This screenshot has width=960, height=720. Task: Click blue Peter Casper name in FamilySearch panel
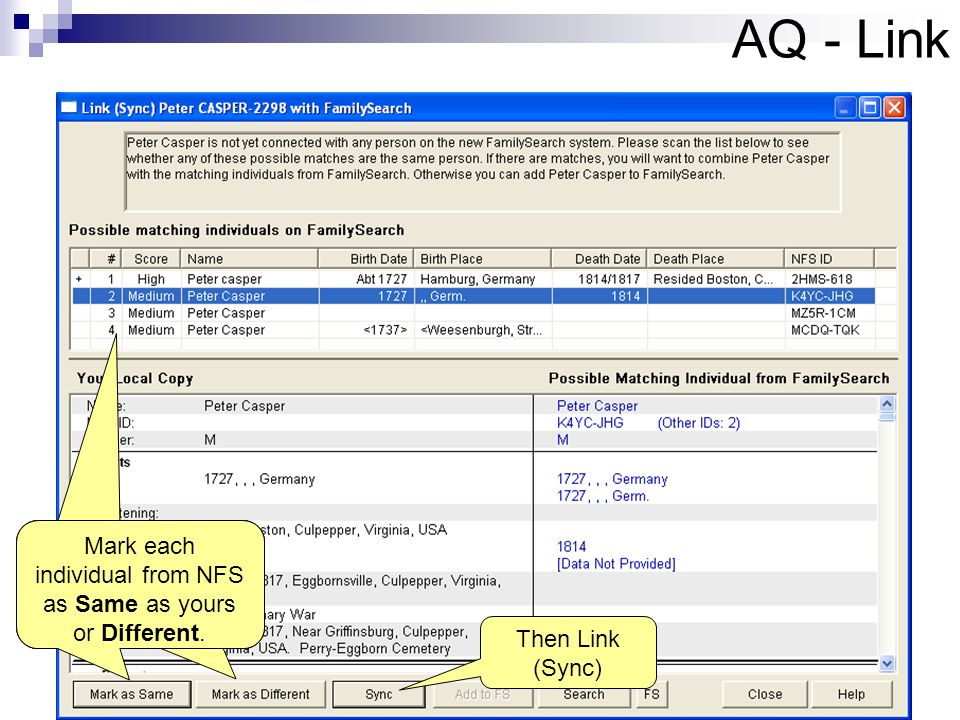tap(597, 406)
